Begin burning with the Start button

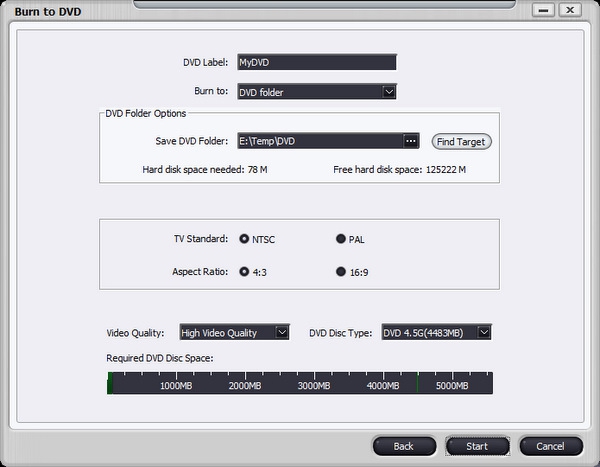coord(477,446)
